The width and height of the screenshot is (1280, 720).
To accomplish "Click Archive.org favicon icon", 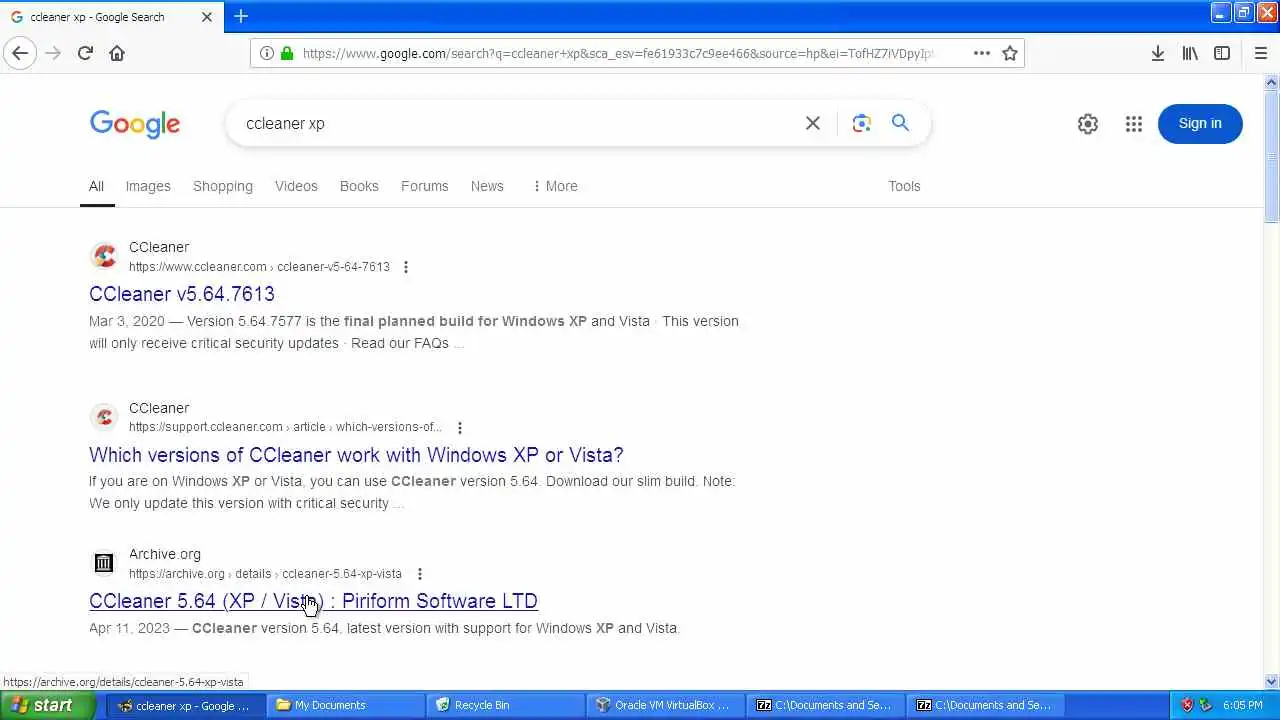I will point(104,563).
